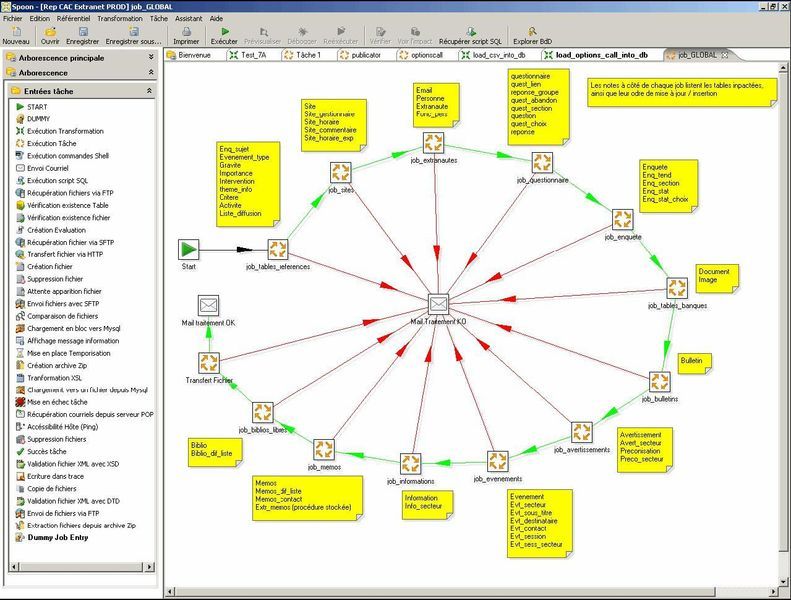
Task: Click the Transfert Fichier job node
Action: [x=209, y=362]
